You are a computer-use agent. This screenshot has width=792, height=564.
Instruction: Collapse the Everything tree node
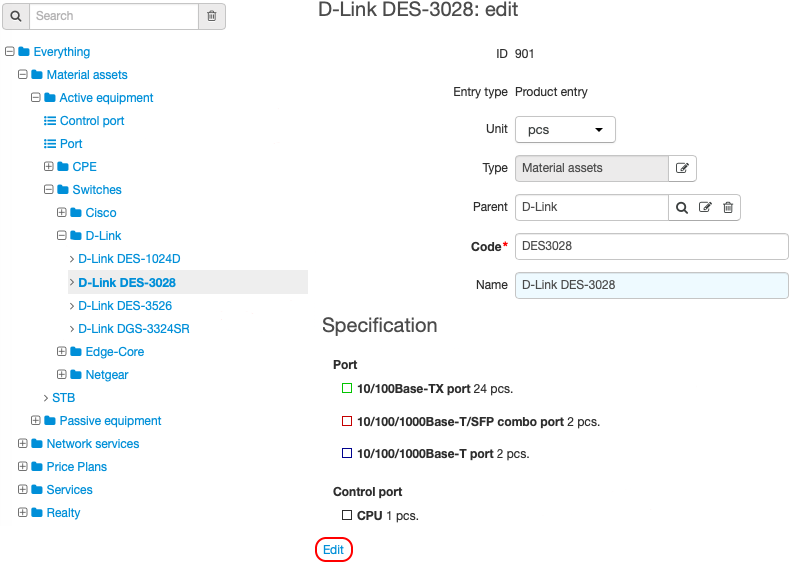point(10,52)
